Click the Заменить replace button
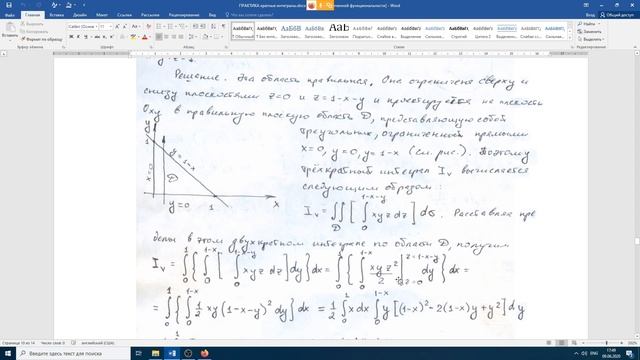The width and height of the screenshot is (640, 360). click(x=589, y=32)
